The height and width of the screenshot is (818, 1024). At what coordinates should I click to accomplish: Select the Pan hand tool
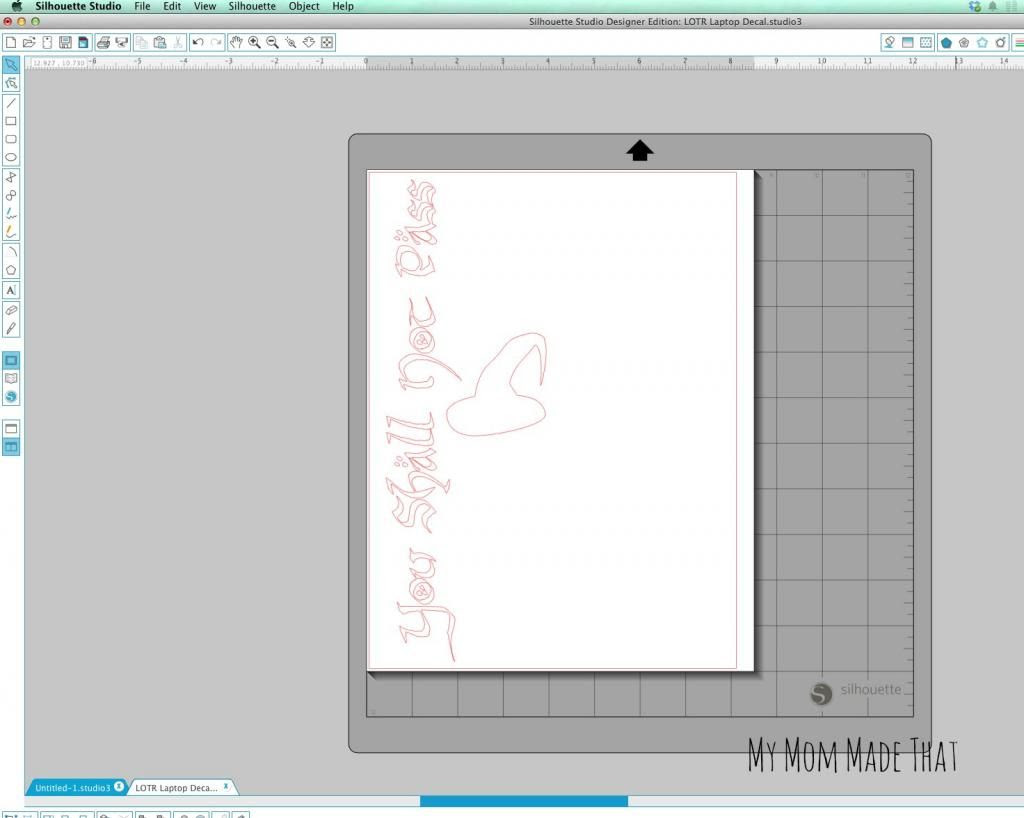[x=236, y=42]
